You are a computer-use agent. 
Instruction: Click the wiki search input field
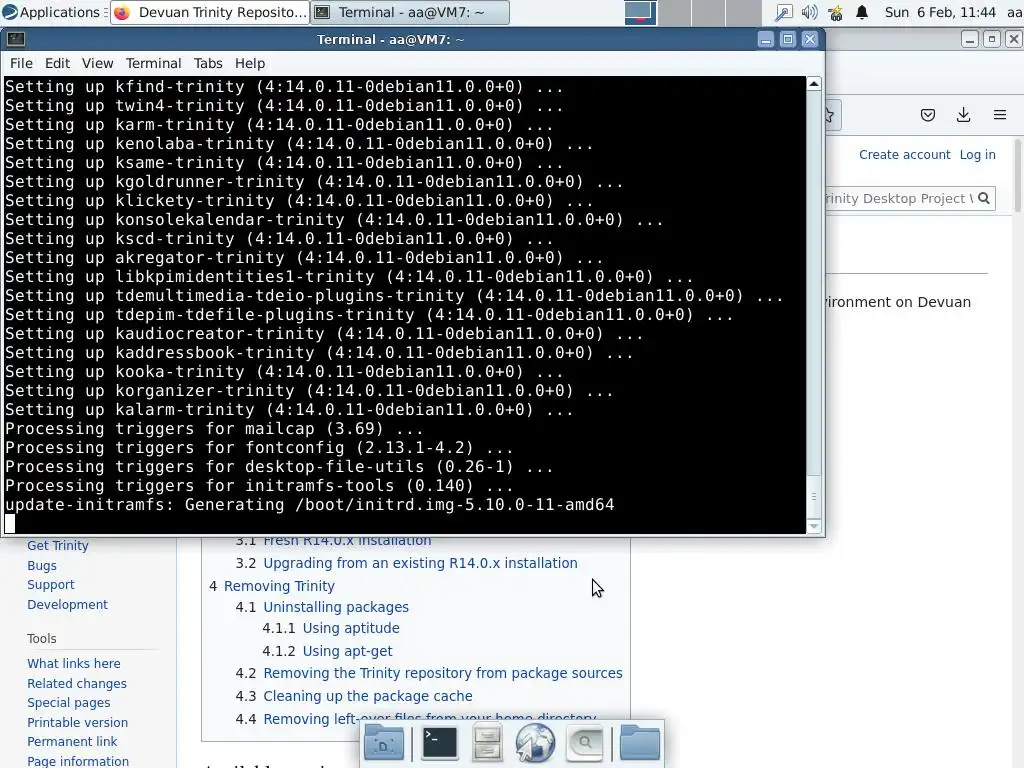[x=900, y=199]
